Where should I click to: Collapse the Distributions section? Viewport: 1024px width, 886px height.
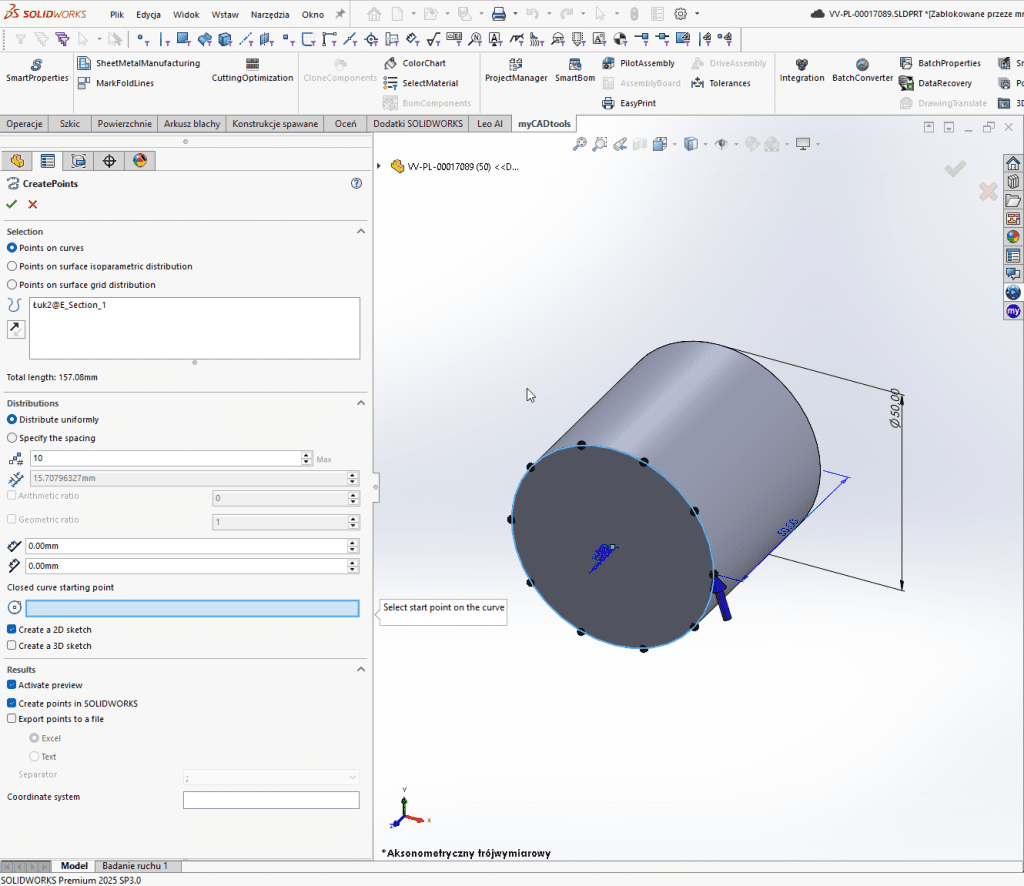pyautogui.click(x=360, y=403)
